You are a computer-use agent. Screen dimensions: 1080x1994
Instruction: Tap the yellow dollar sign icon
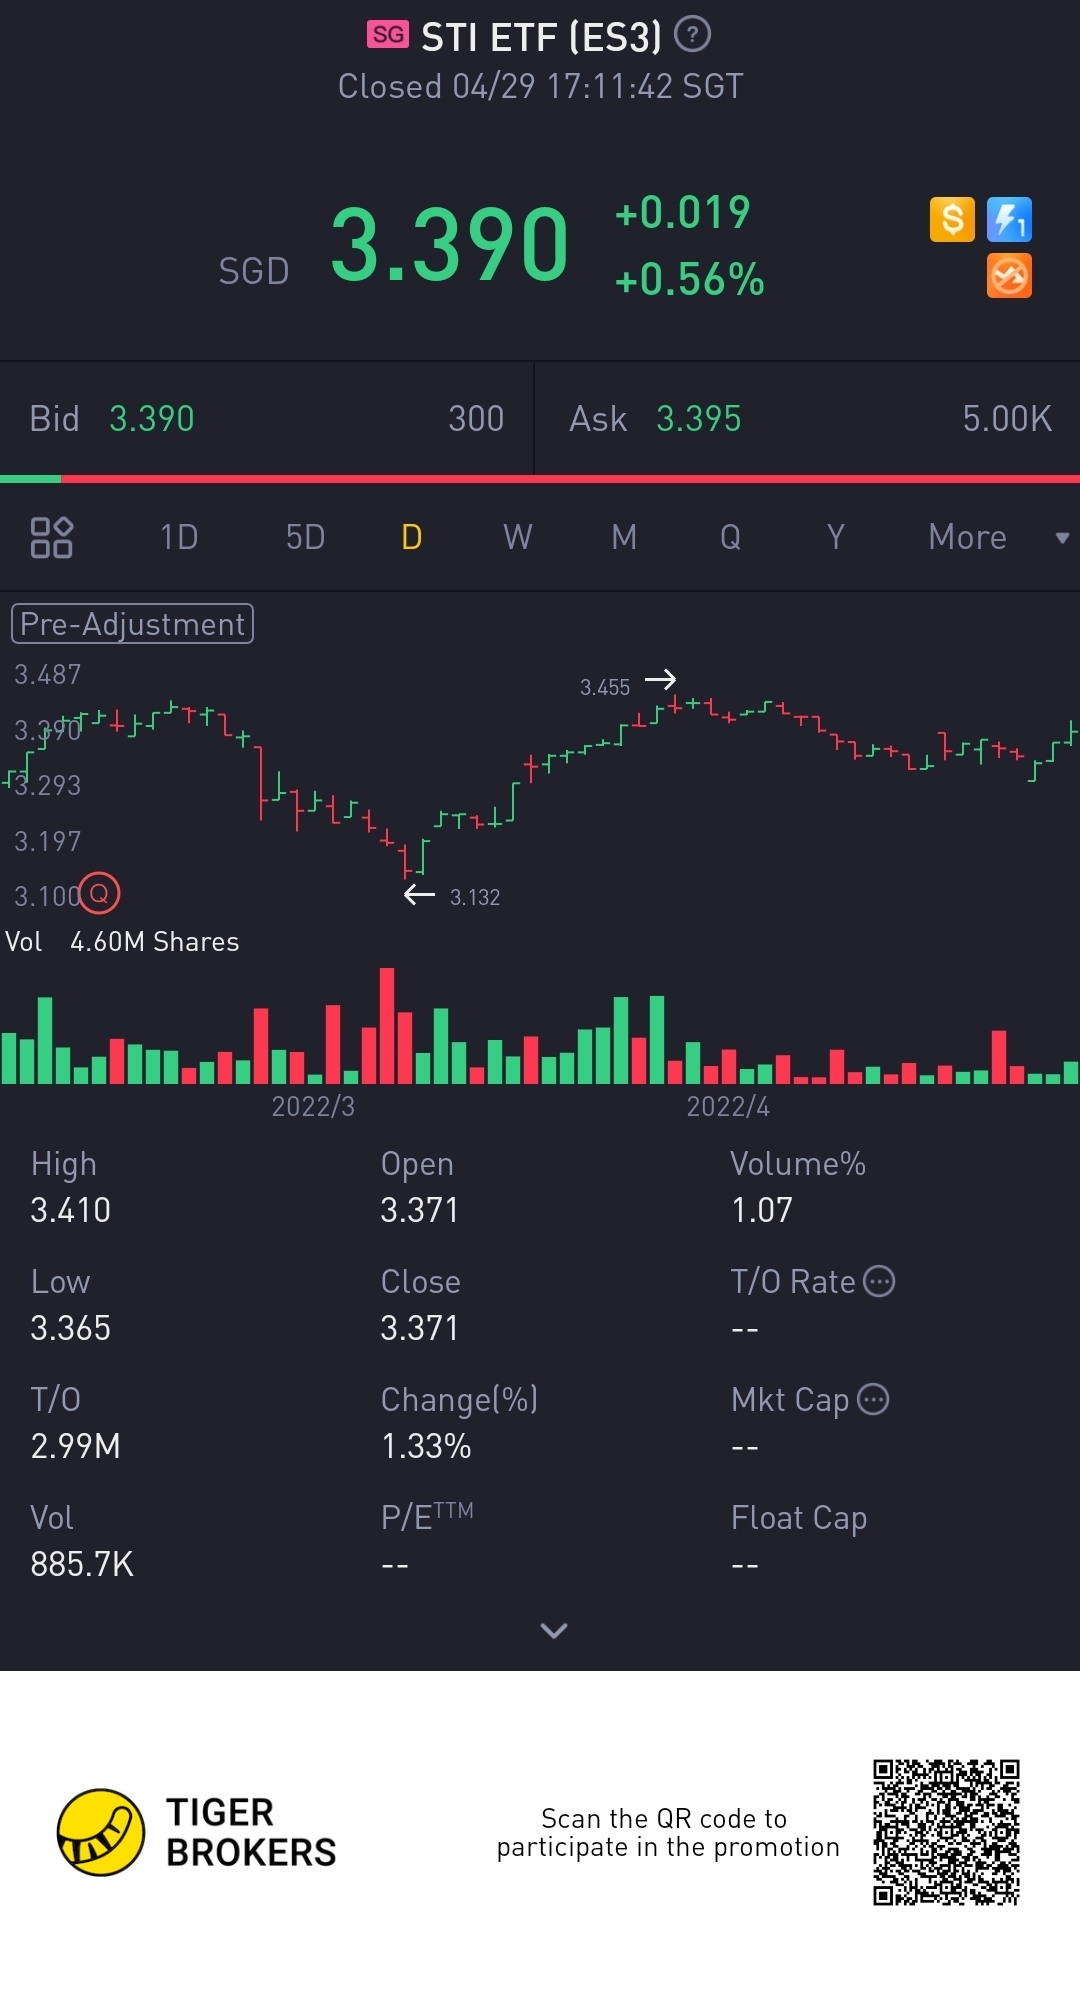[952, 219]
